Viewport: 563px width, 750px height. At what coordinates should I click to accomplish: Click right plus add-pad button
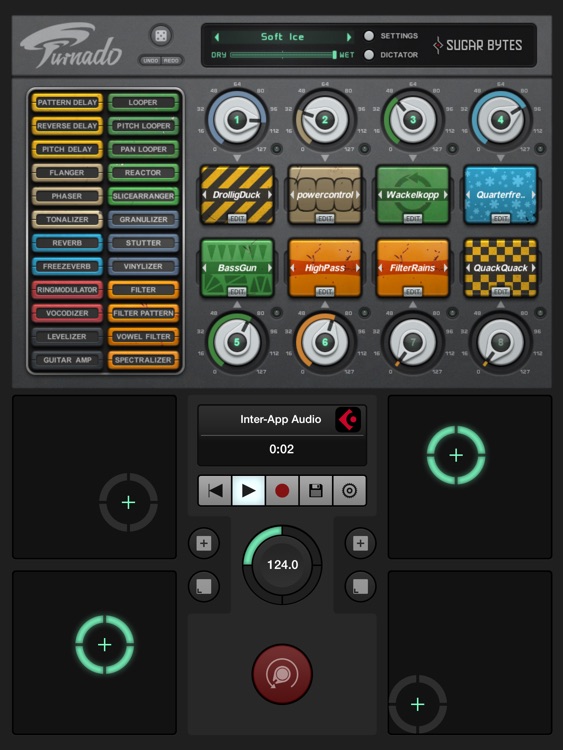(360, 543)
